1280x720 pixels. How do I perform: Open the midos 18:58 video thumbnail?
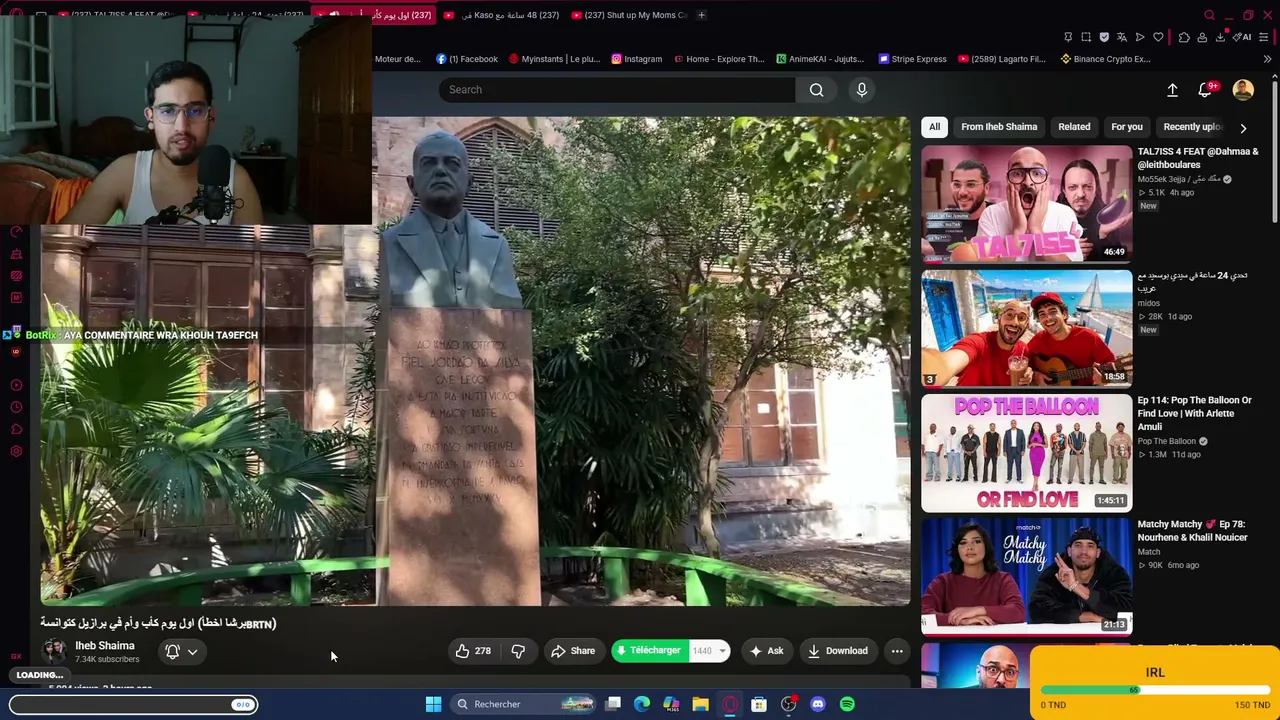coord(1026,328)
